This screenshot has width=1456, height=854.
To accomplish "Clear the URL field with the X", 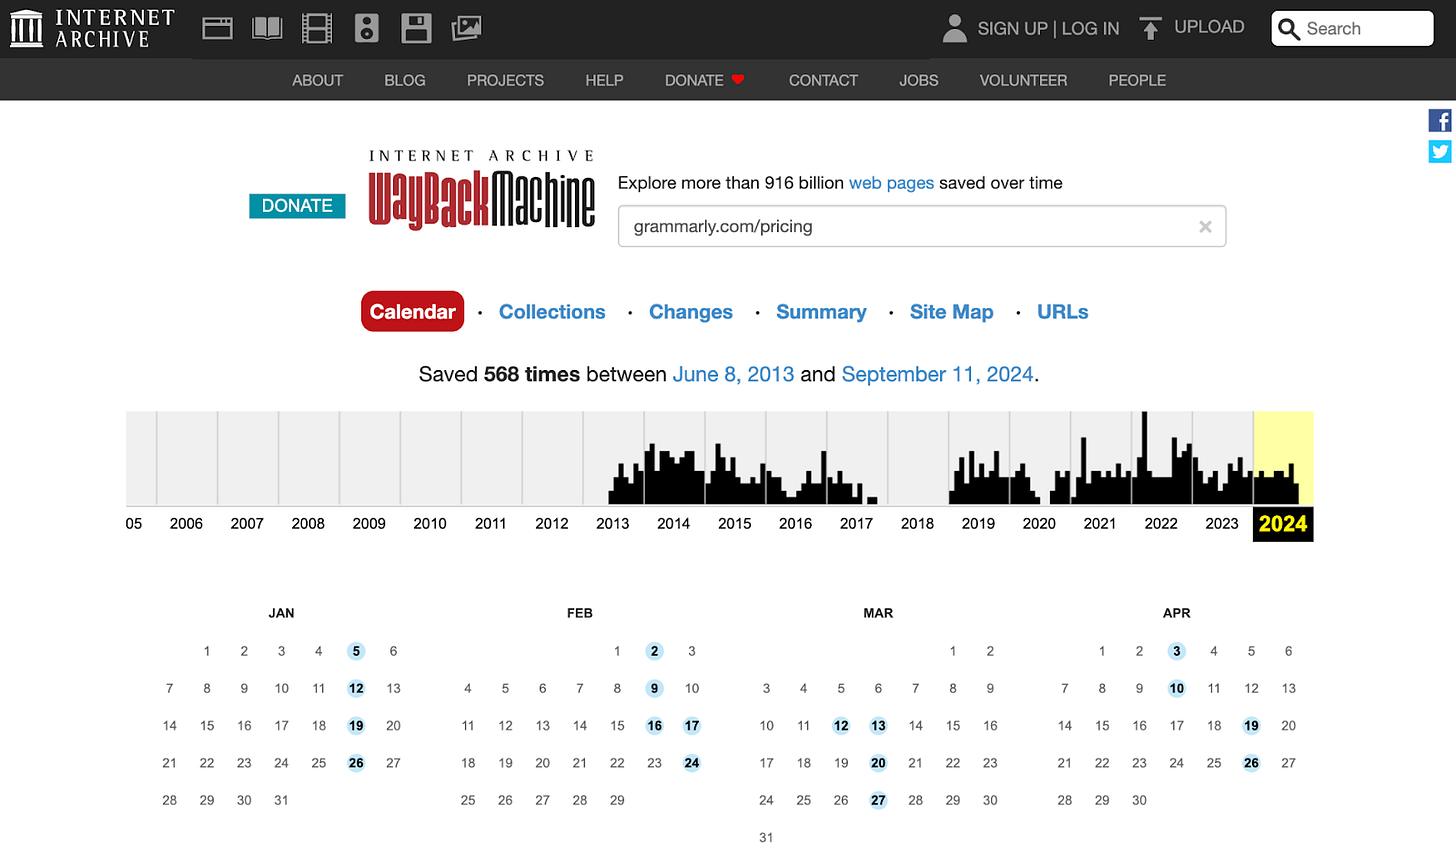I will click(x=1205, y=227).
